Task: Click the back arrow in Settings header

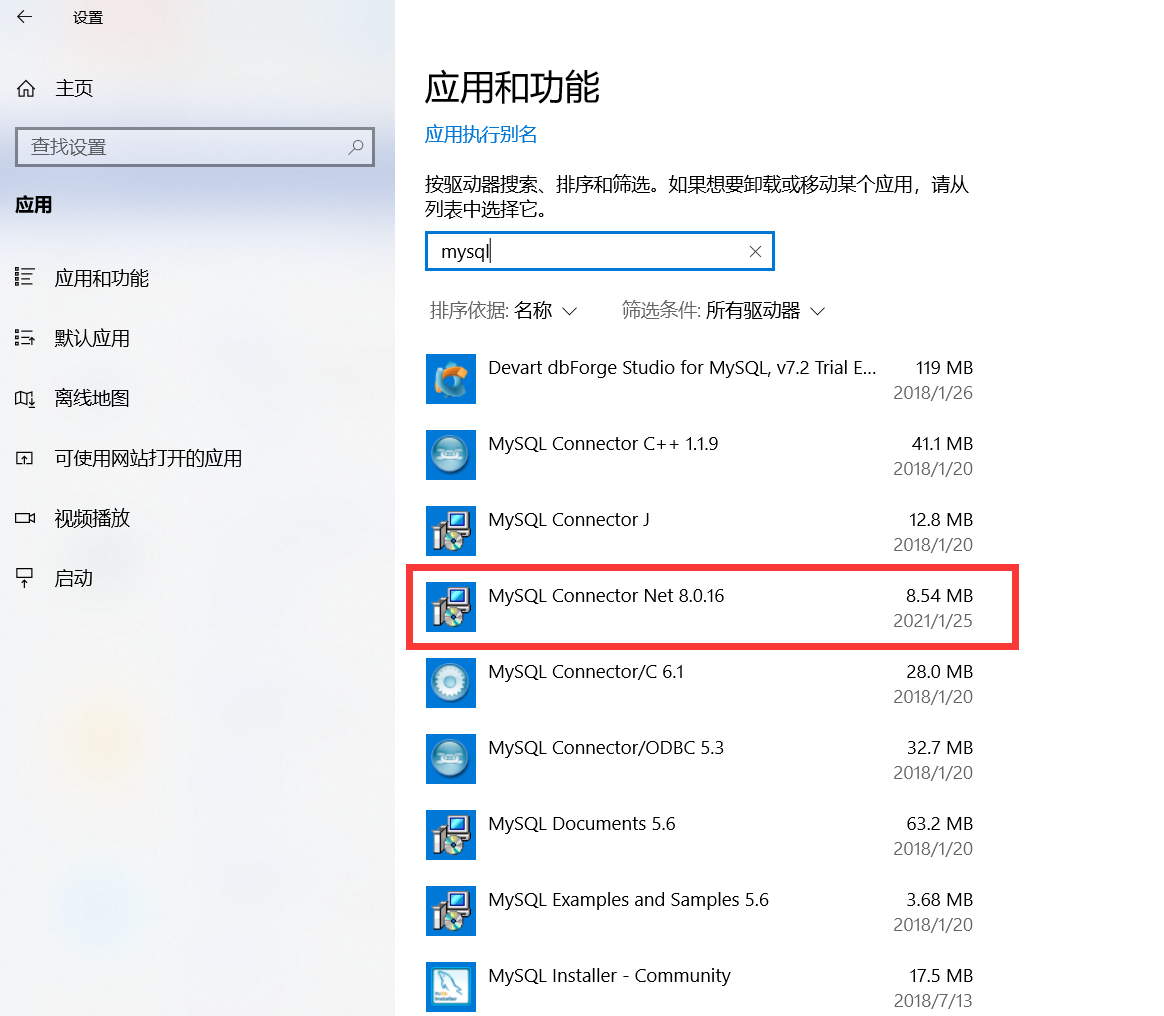Action: (24, 17)
